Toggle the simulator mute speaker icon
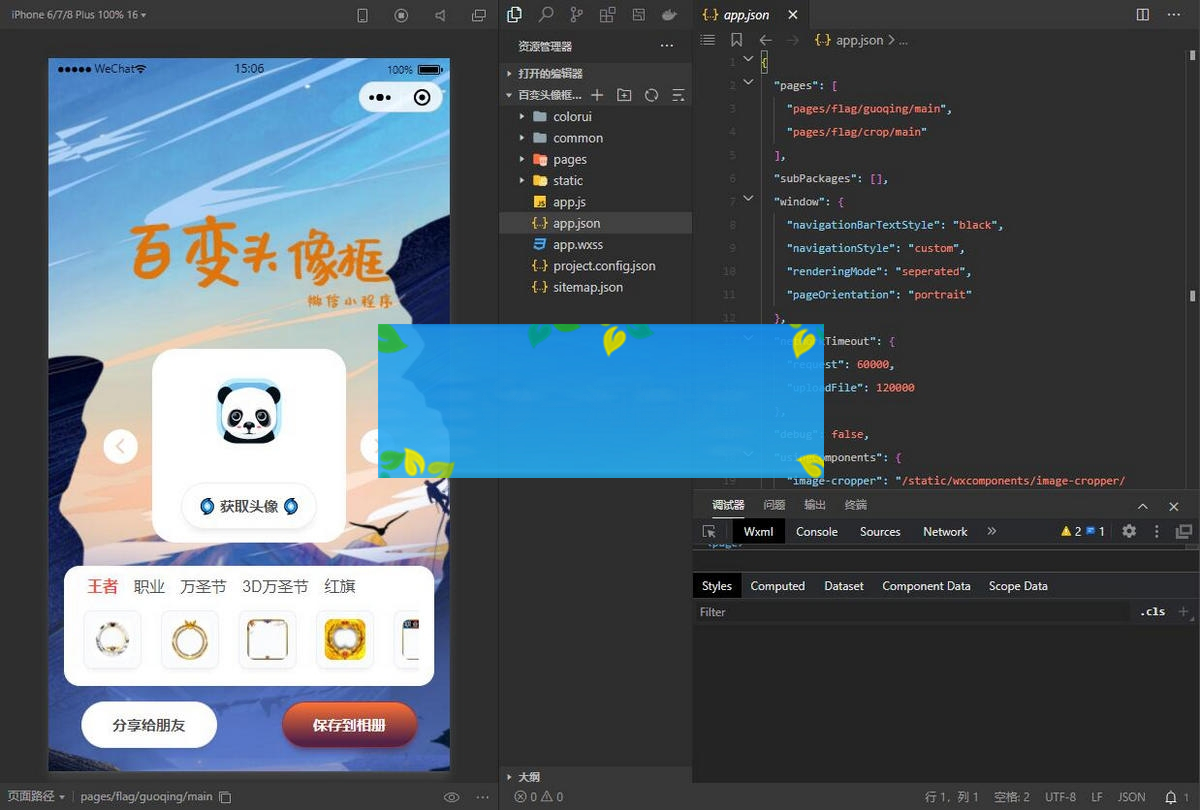The image size is (1200, 810). click(x=440, y=15)
